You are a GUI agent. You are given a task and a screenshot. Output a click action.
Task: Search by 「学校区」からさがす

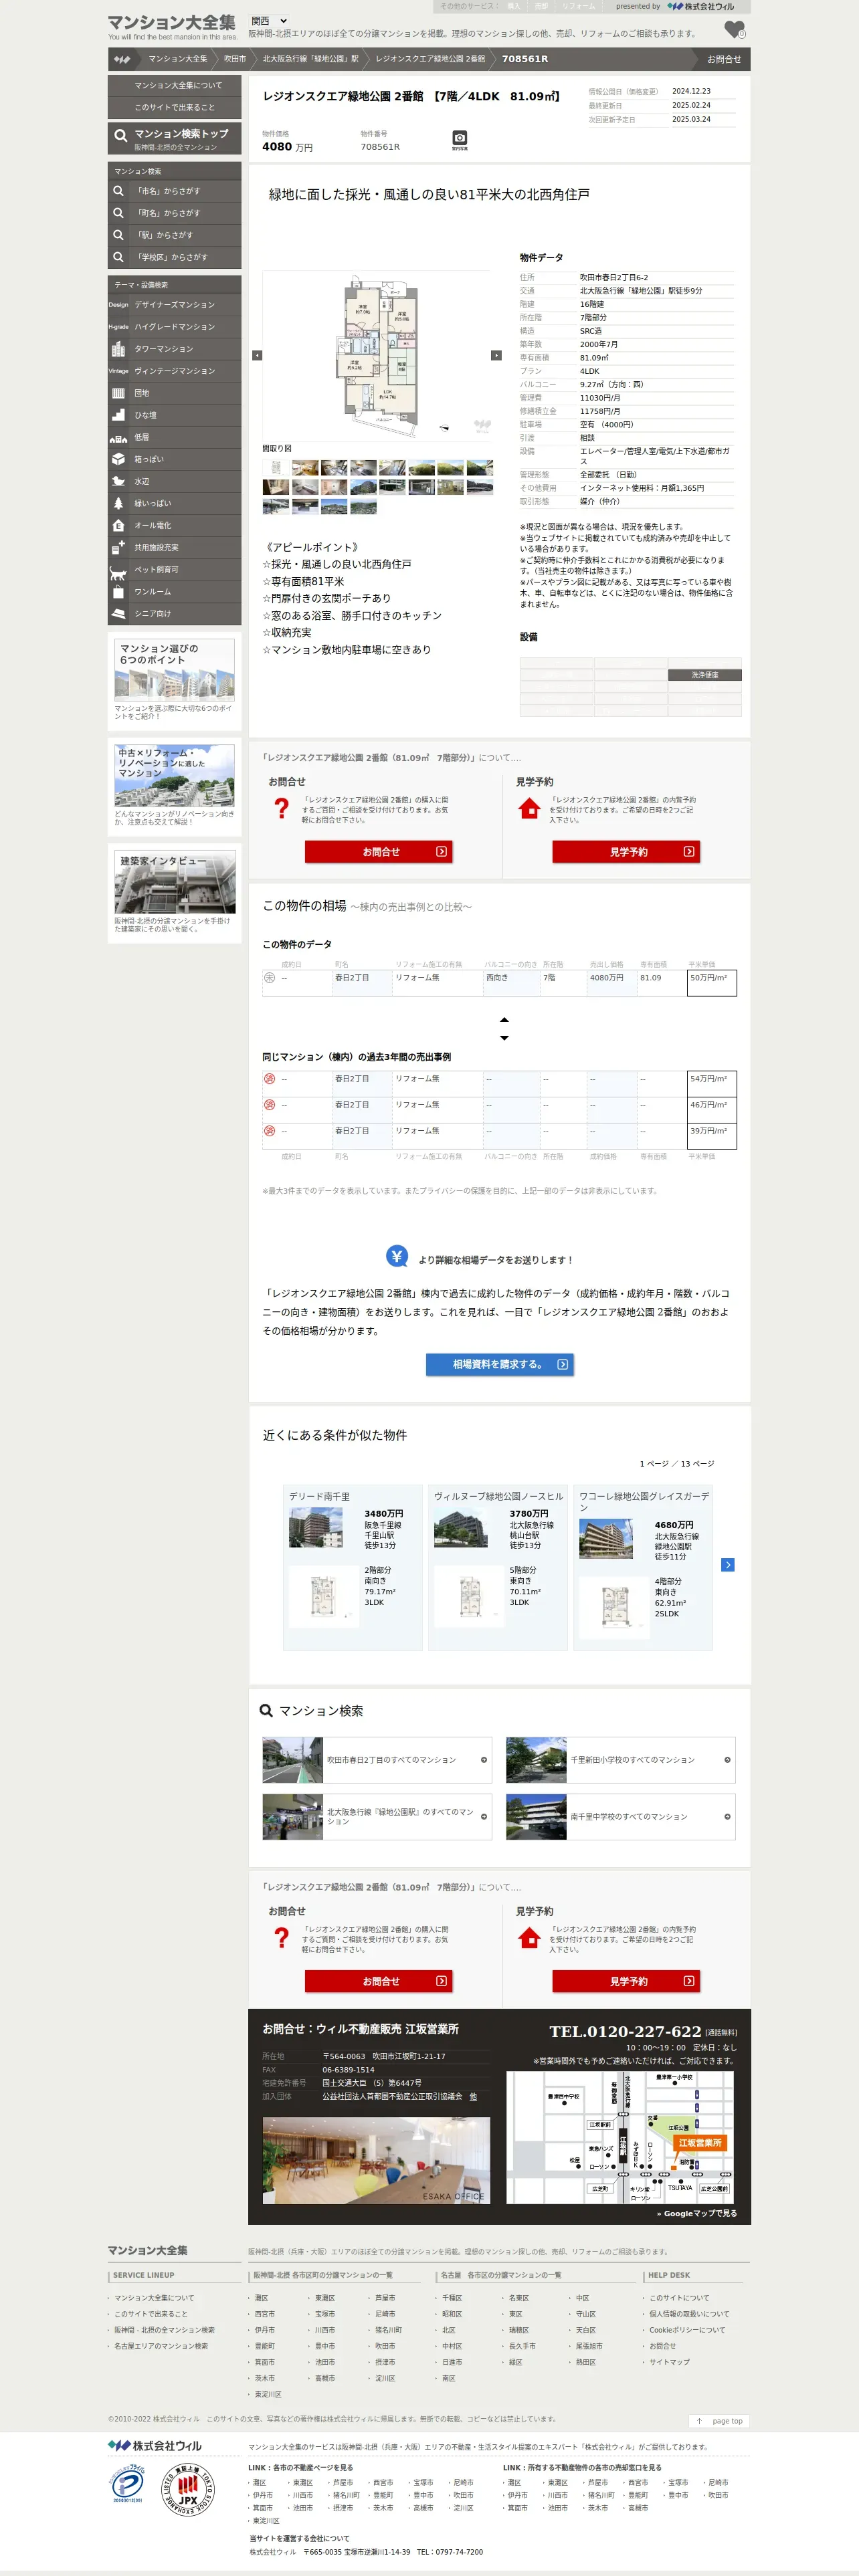click(175, 257)
